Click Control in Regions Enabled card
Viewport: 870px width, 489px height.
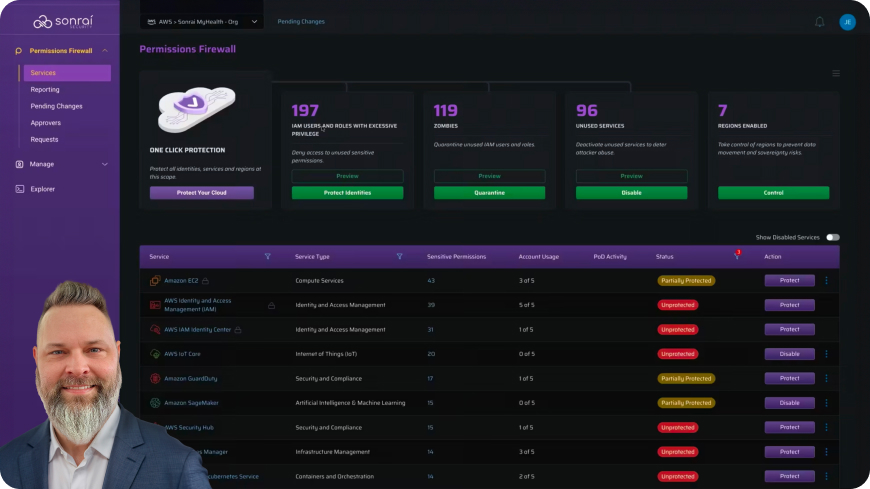pyautogui.click(x=773, y=193)
